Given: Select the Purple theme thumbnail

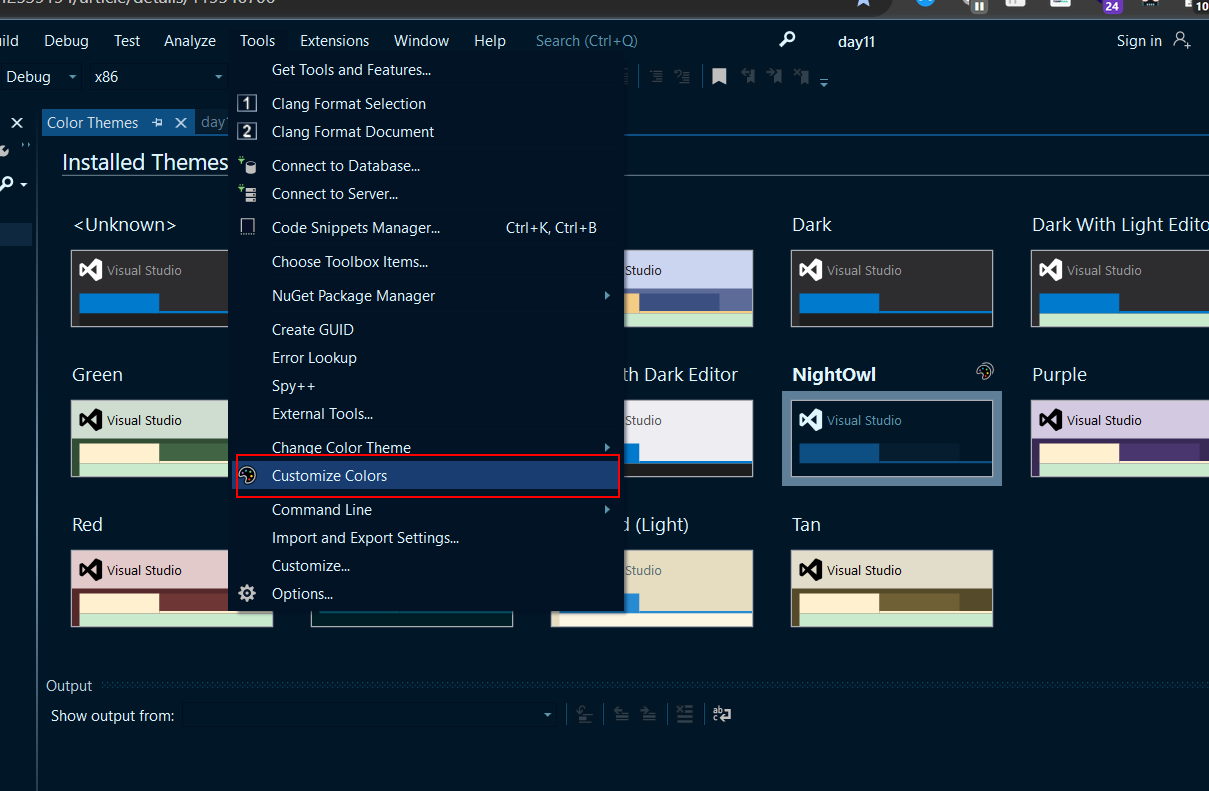Looking at the screenshot, I should (1120, 438).
